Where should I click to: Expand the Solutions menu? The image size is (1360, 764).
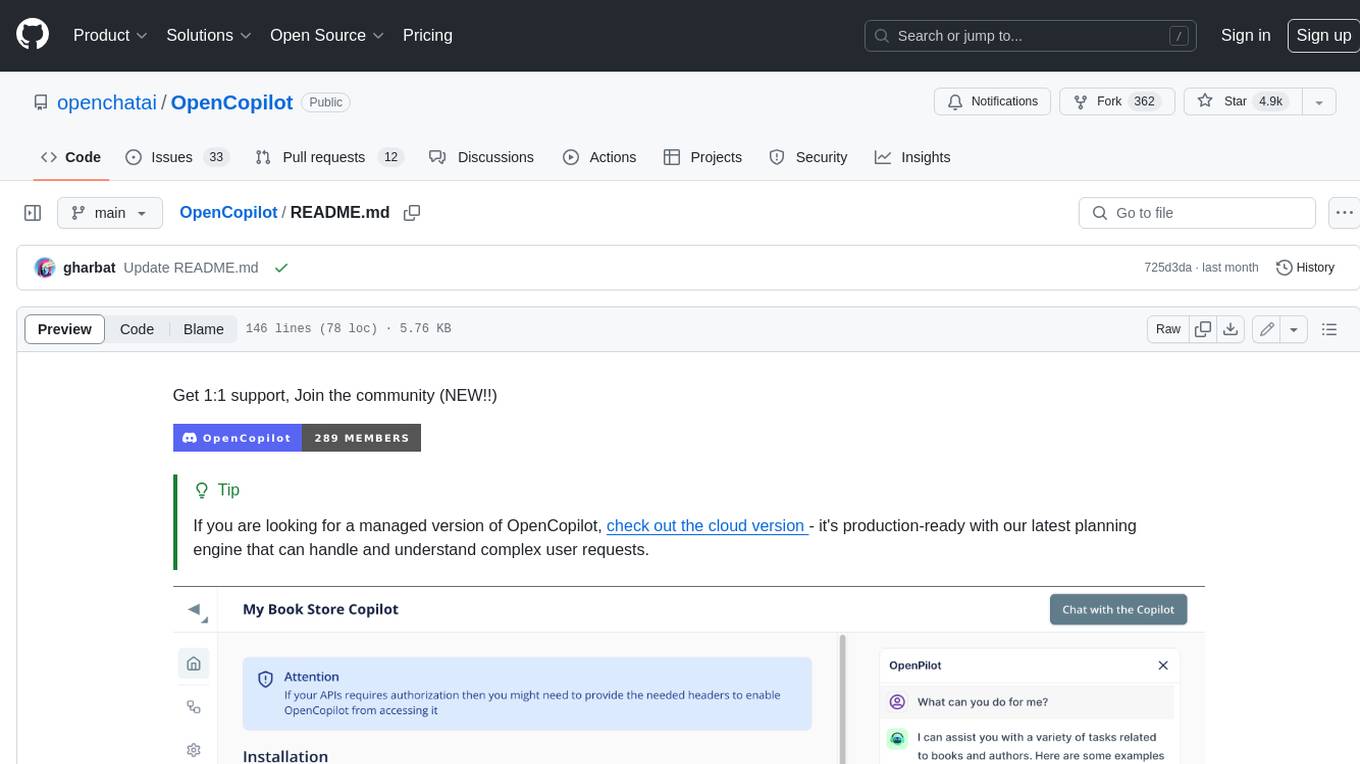click(209, 35)
